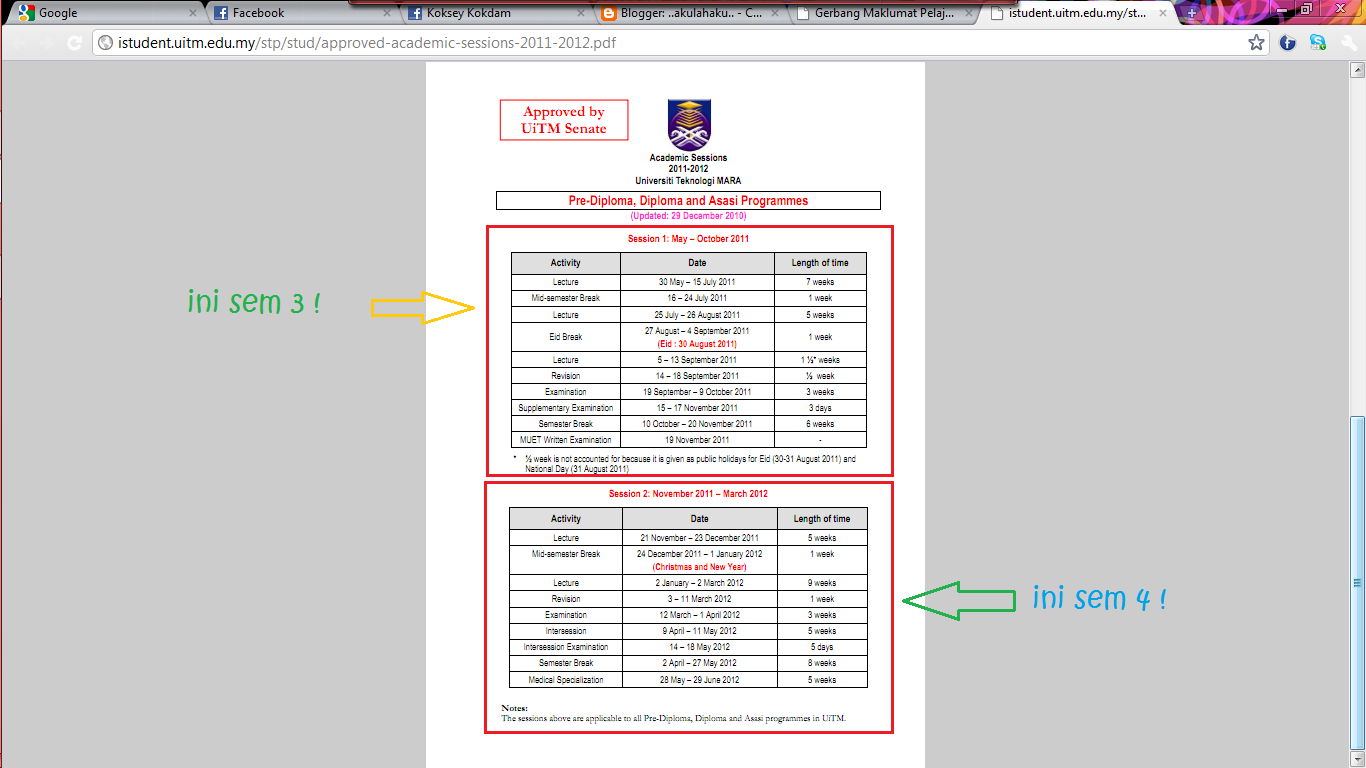Click the '15 – 17 November 2011' cell
The image size is (1366, 768).
point(697,408)
